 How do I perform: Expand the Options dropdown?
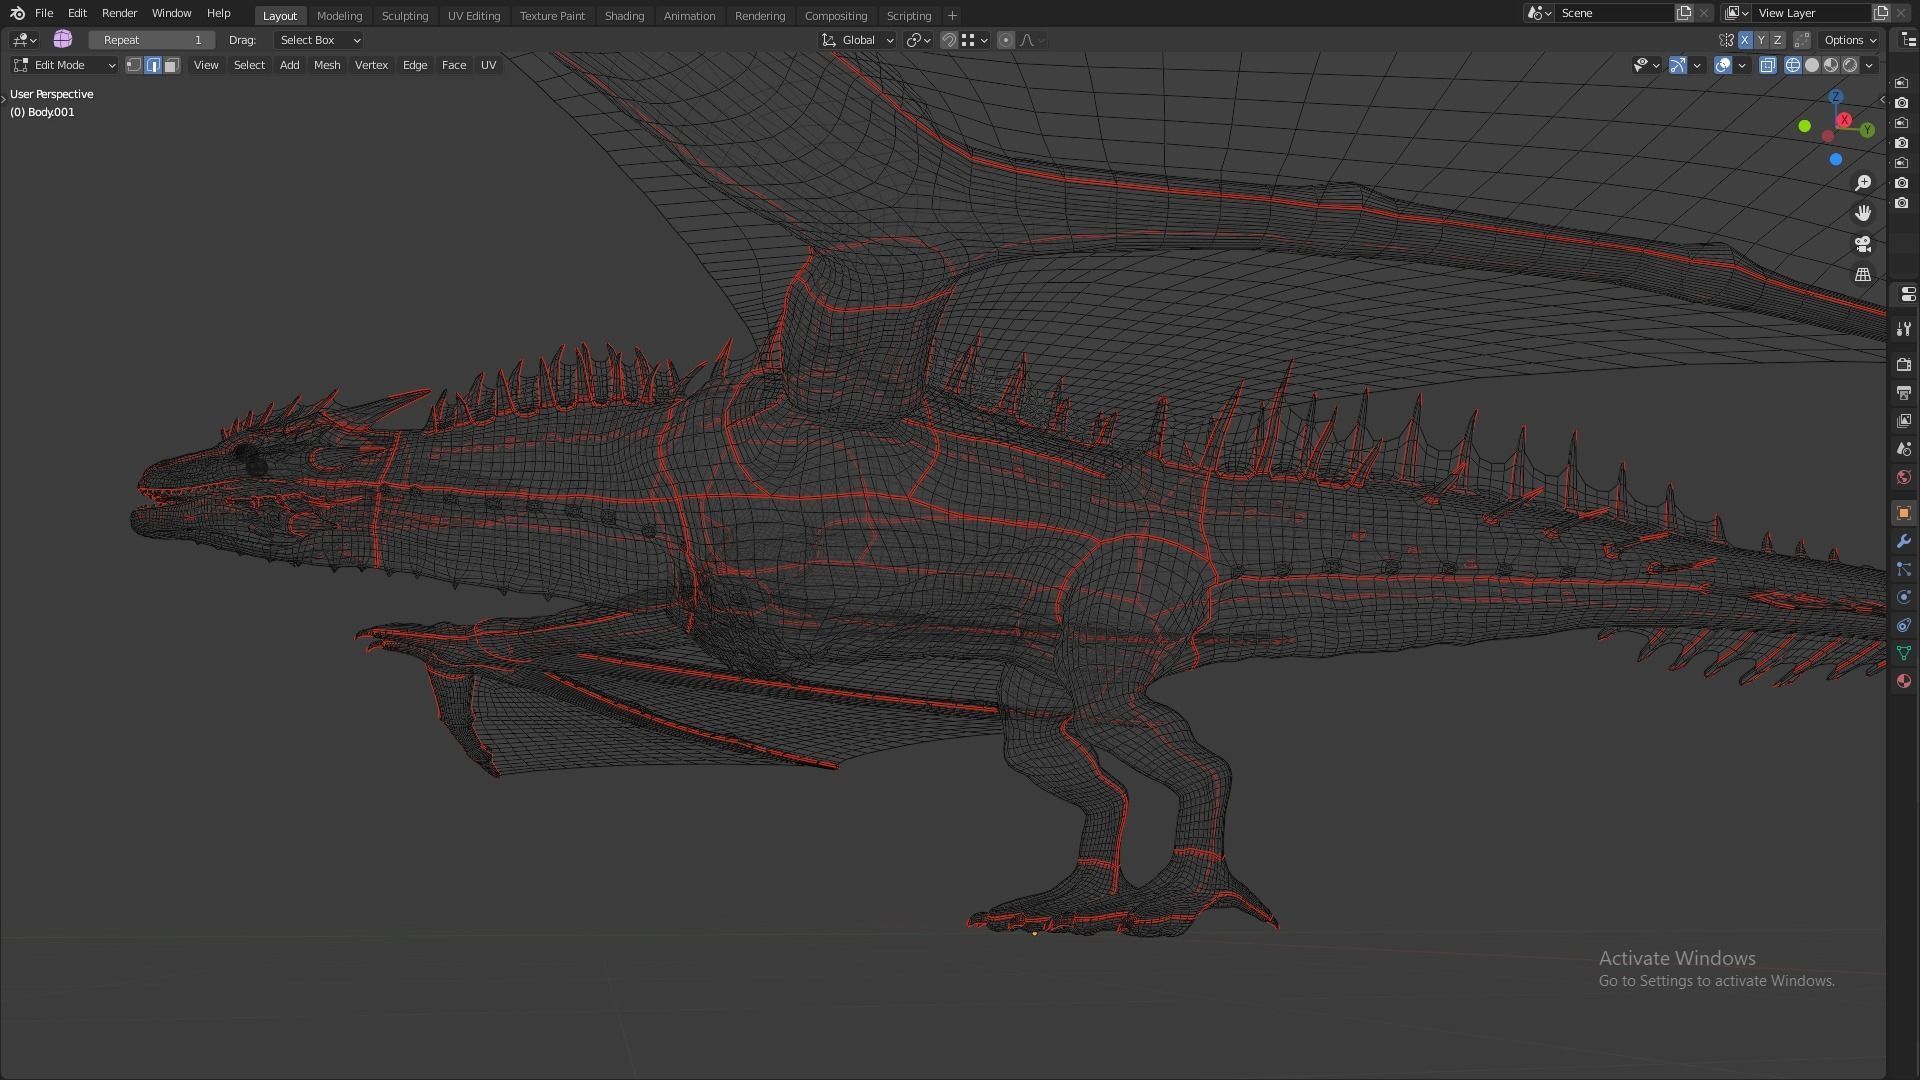click(1850, 40)
